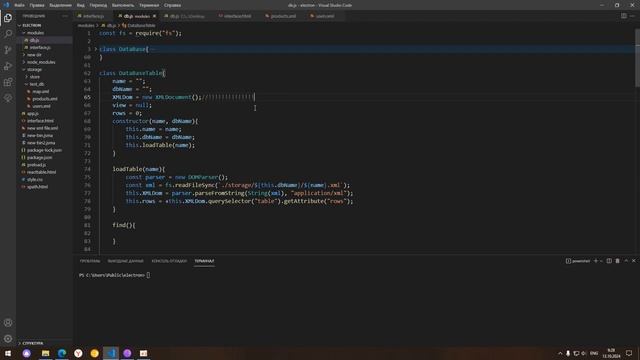Open interface.js in the file tree

coord(40,47)
